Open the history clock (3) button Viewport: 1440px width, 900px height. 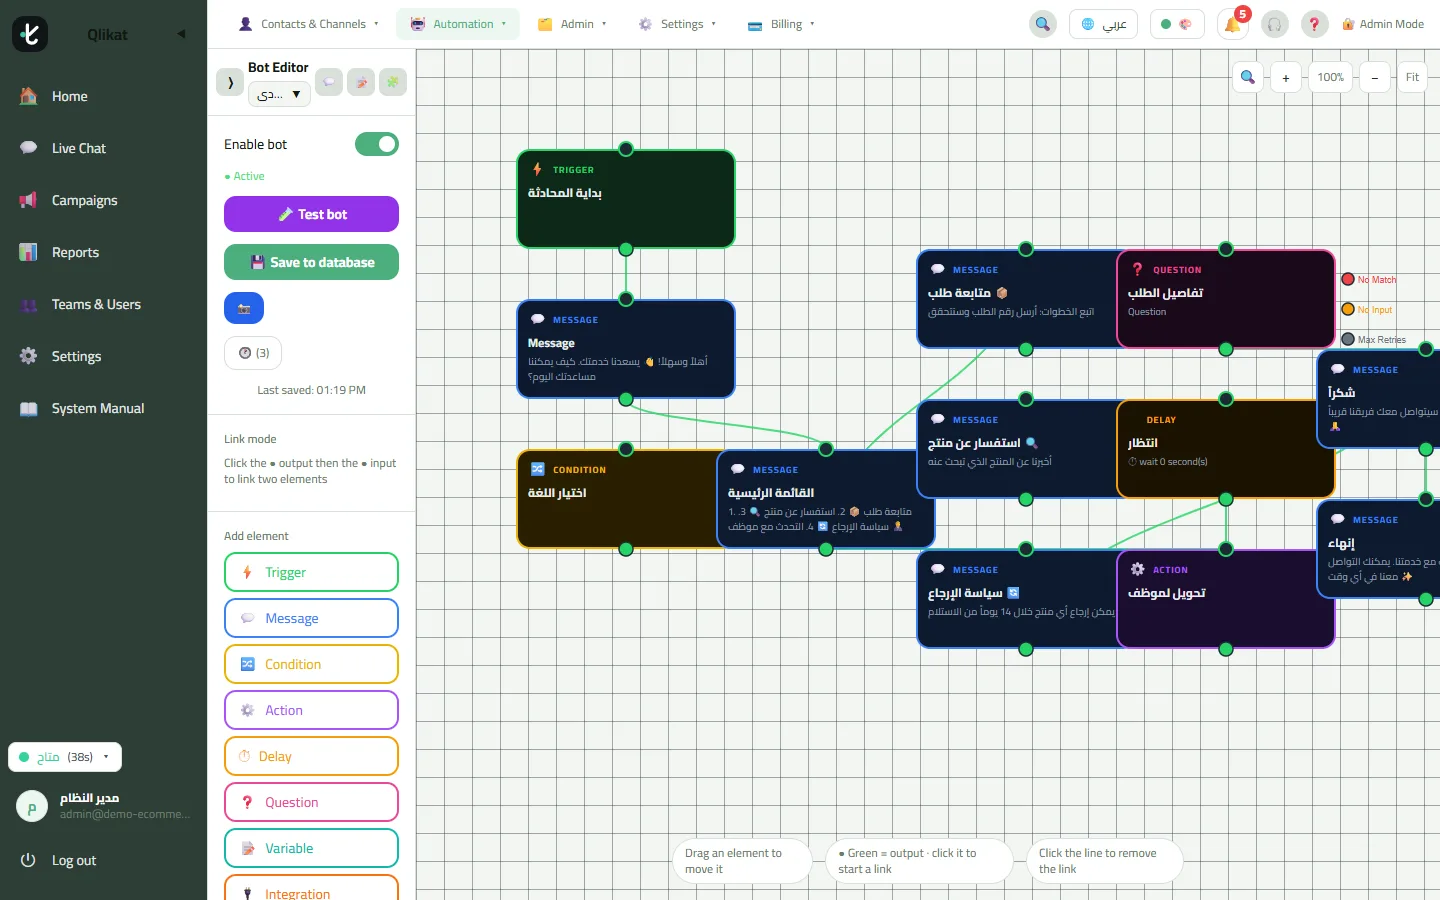[253, 353]
